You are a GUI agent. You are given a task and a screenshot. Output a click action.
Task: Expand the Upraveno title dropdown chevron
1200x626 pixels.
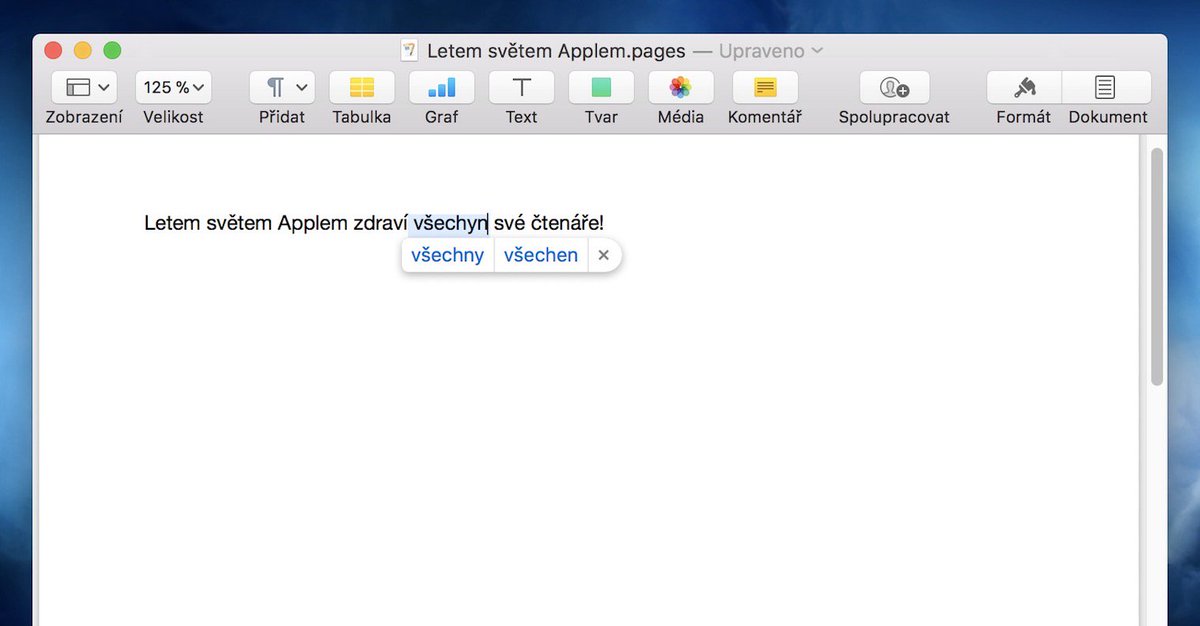pos(817,50)
